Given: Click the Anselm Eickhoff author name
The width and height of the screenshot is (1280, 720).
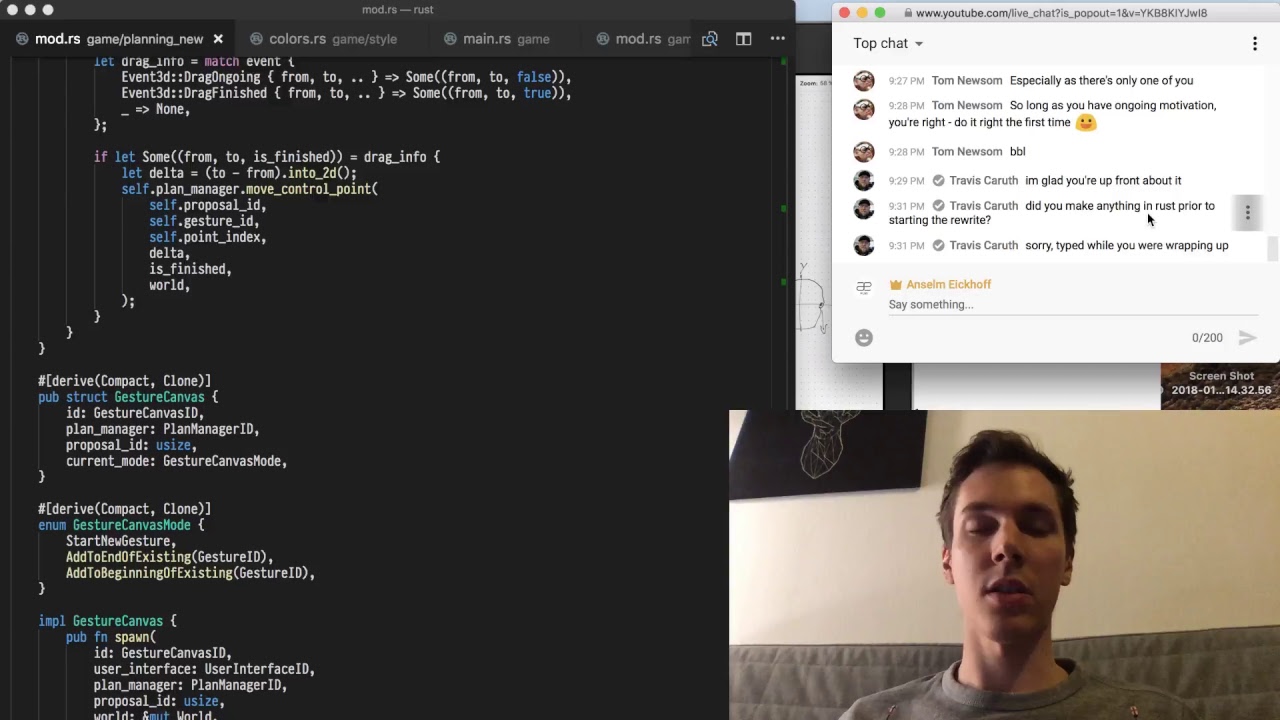Looking at the screenshot, I should 949,285.
